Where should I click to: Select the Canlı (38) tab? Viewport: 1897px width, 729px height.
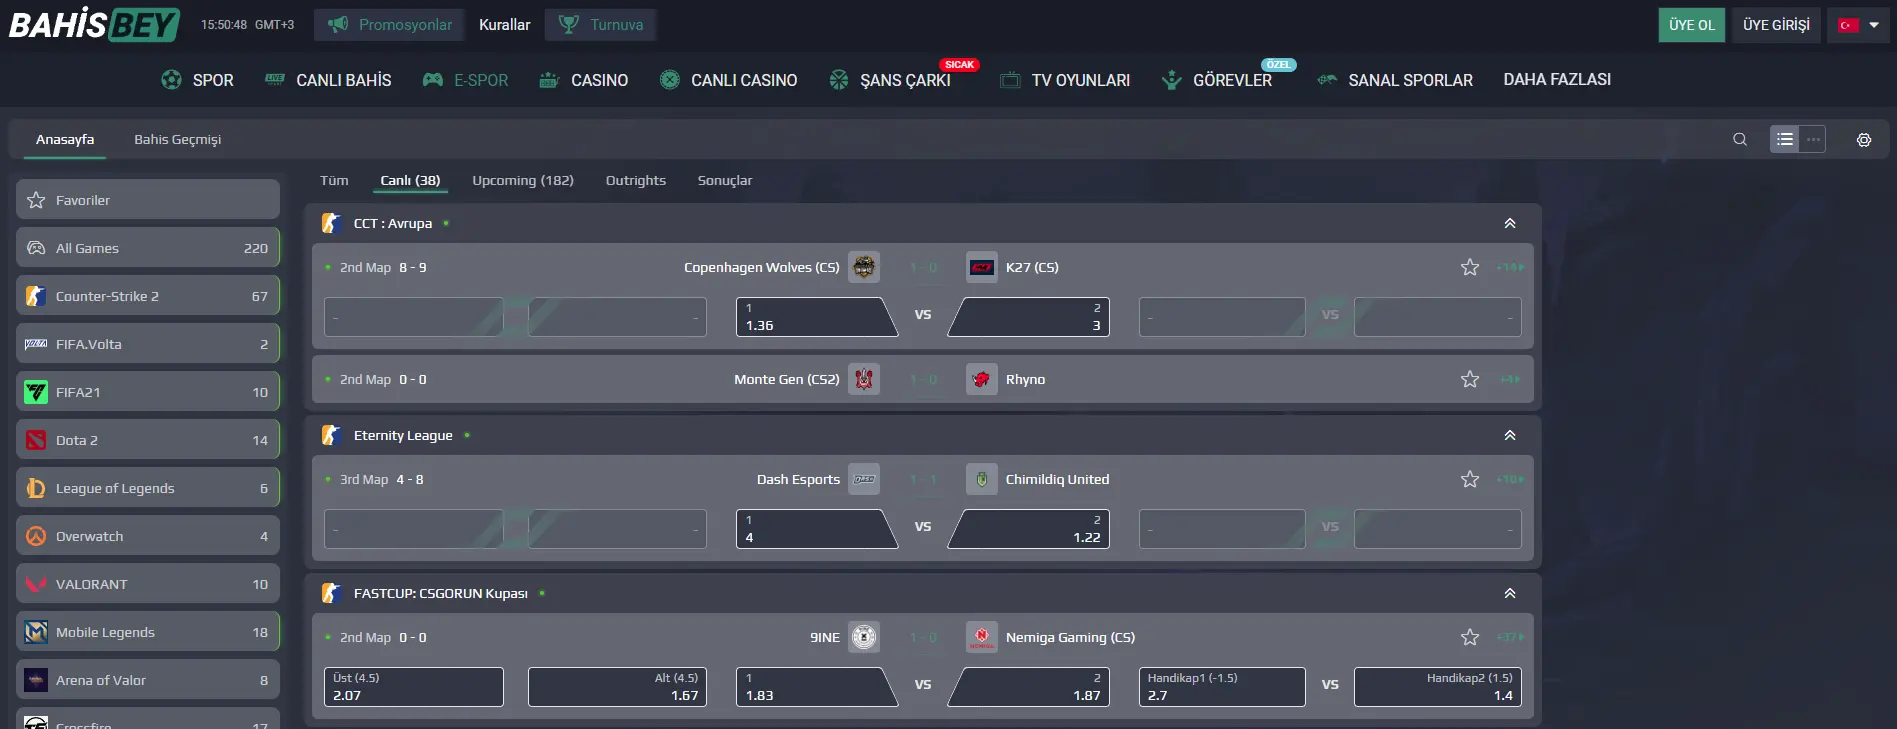(410, 180)
